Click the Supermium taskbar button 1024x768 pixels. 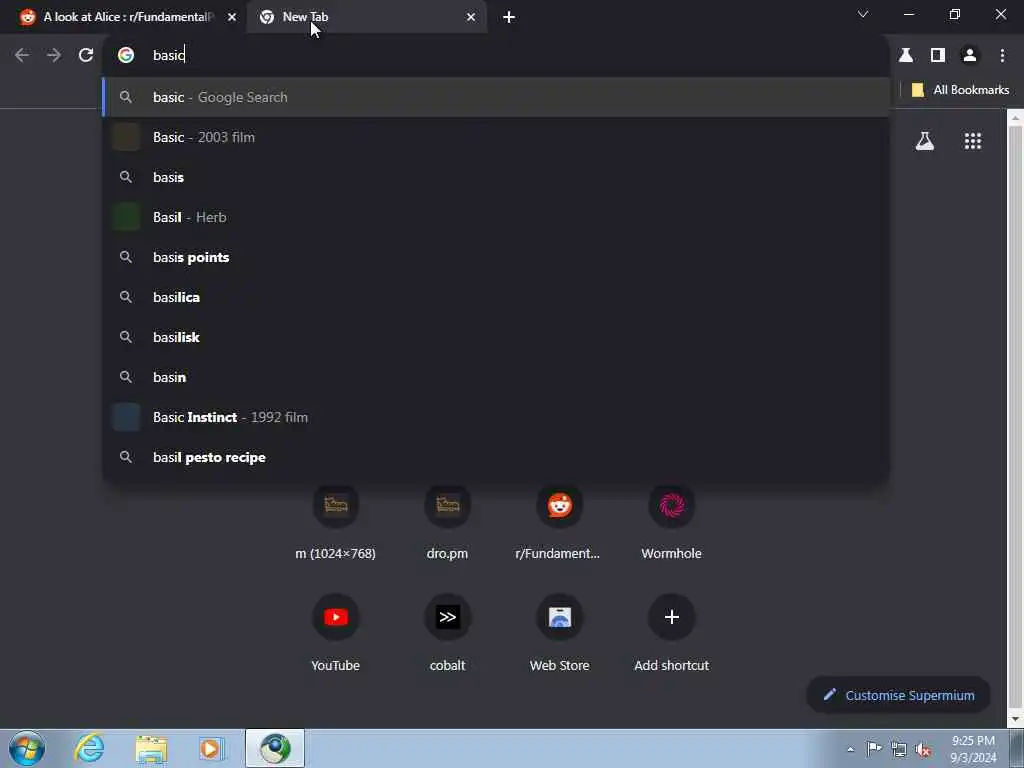(x=275, y=748)
